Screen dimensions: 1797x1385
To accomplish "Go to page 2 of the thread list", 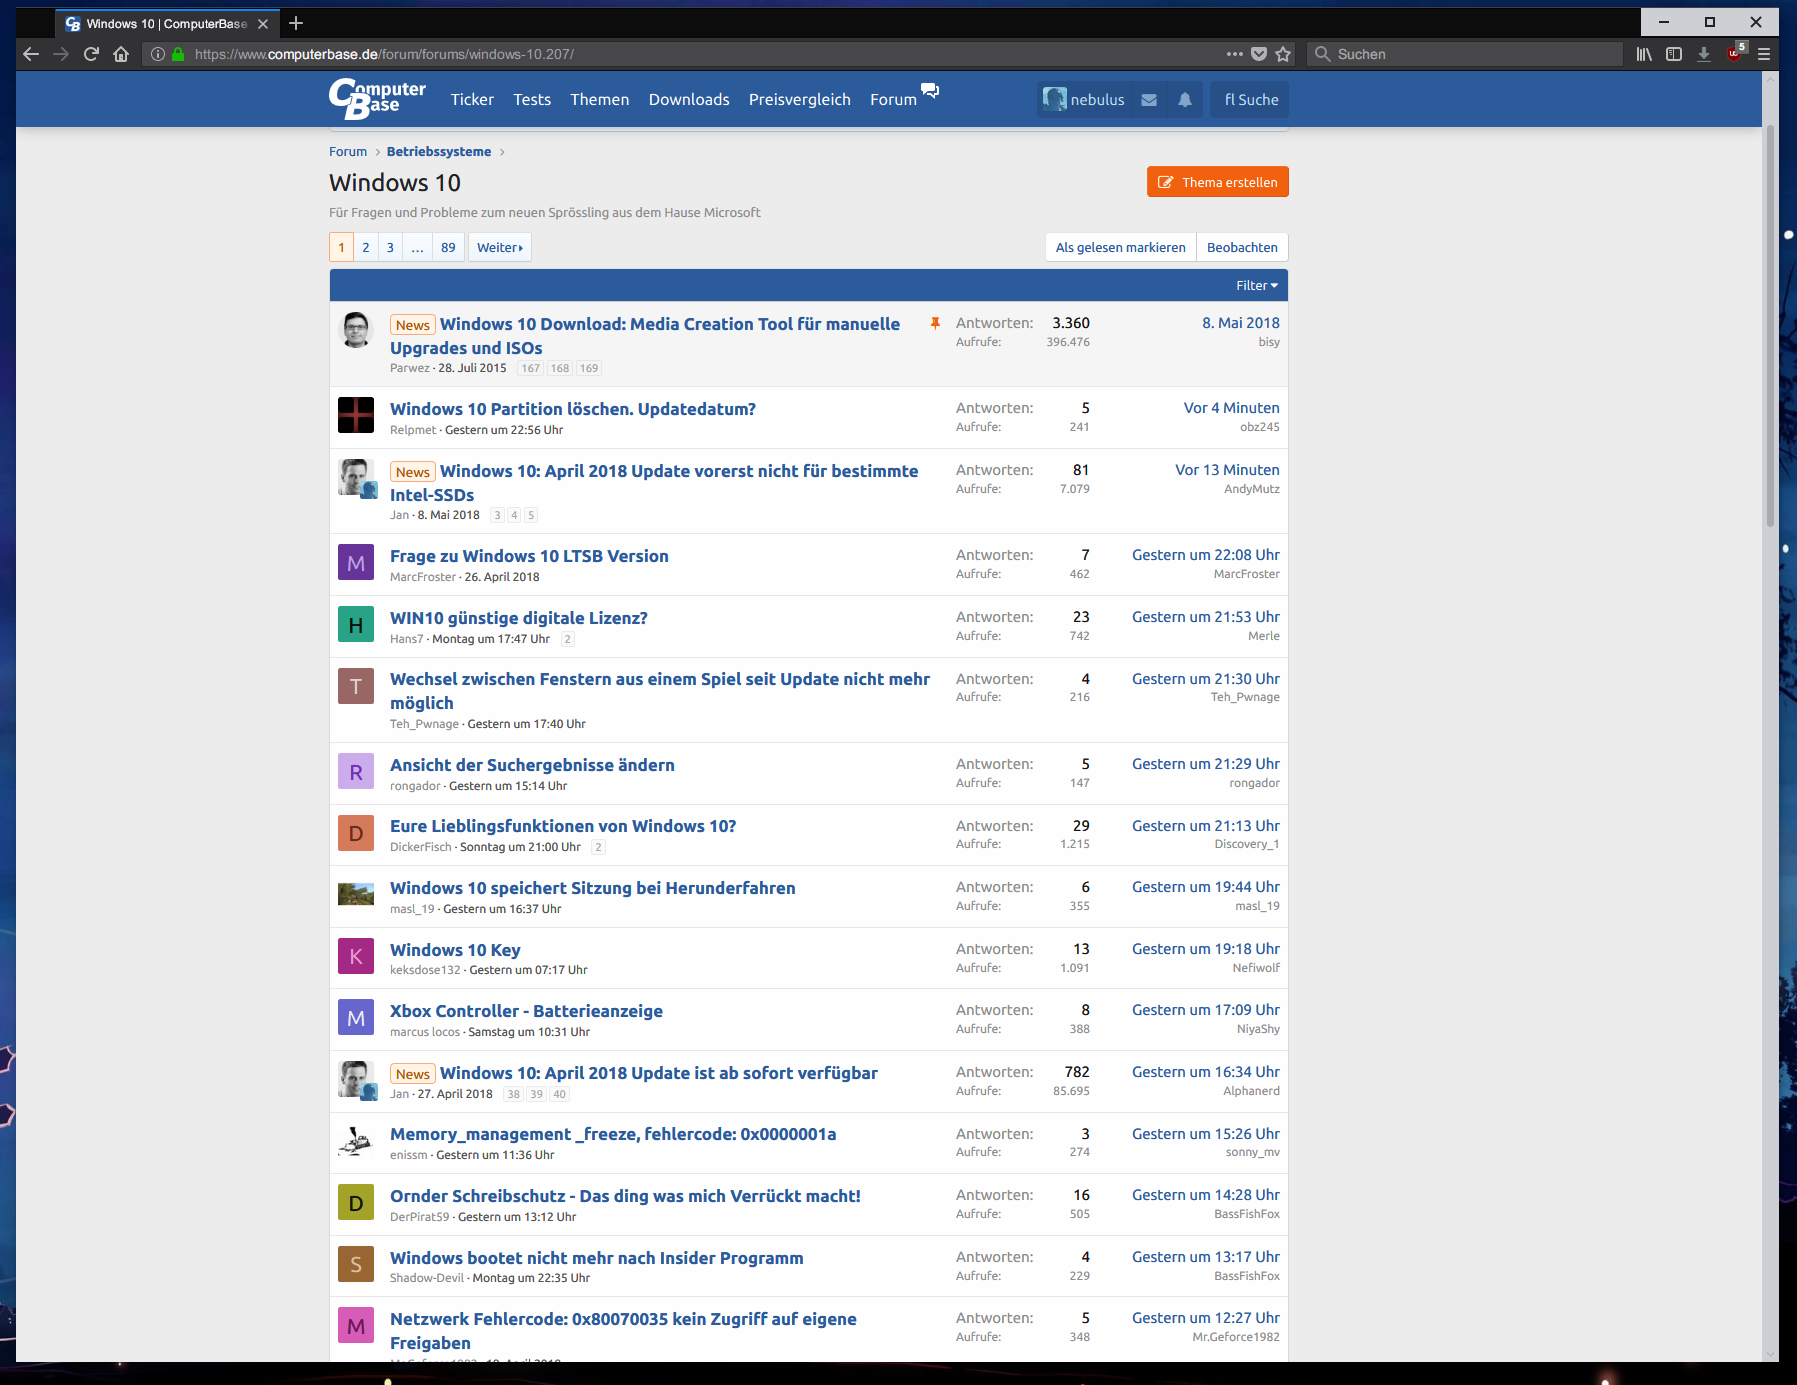I will point(366,247).
